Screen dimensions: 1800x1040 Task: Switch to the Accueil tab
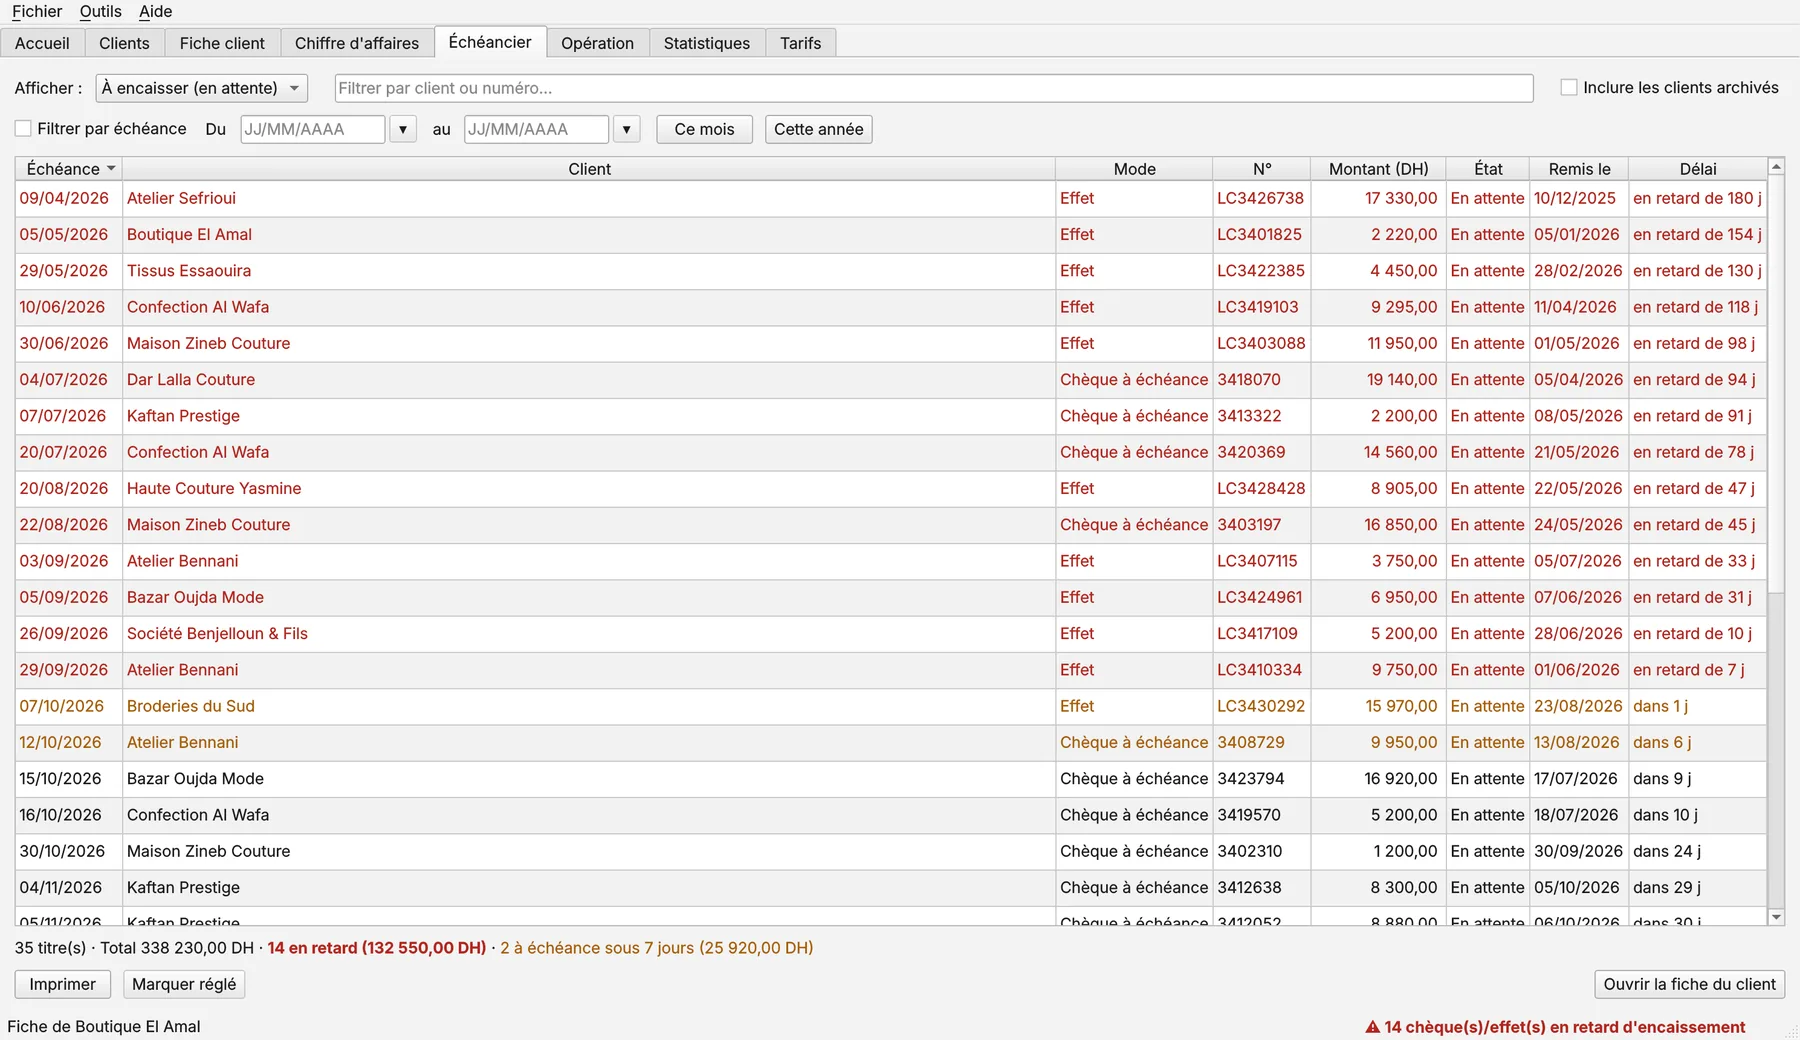[42, 43]
